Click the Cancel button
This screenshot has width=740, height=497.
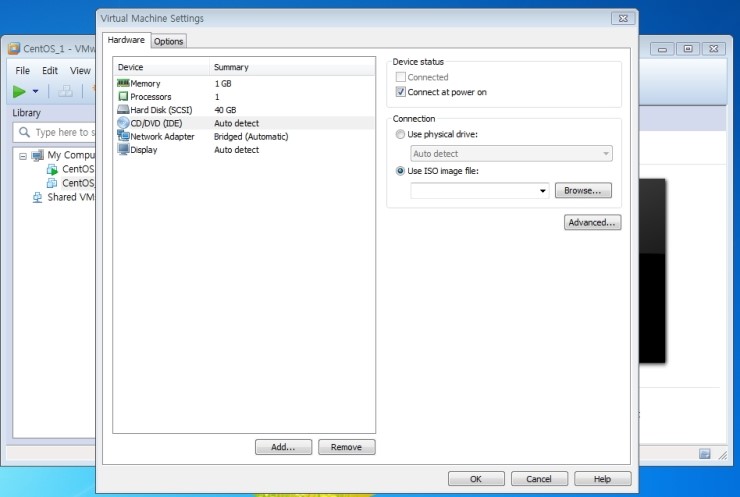pyautogui.click(x=539, y=479)
